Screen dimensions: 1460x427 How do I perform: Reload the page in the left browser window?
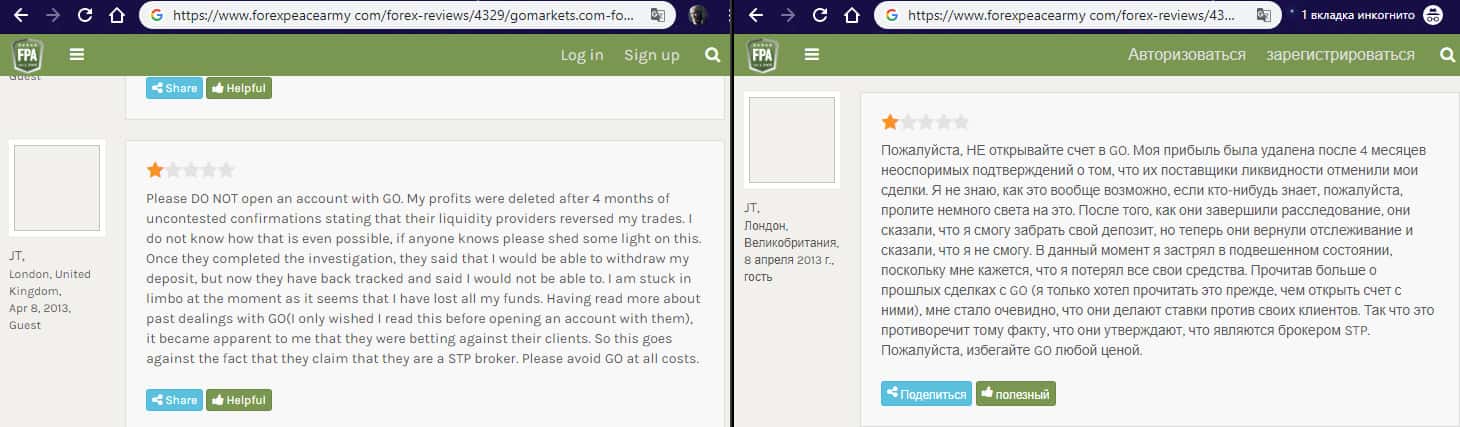pyautogui.click(x=85, y=16)
